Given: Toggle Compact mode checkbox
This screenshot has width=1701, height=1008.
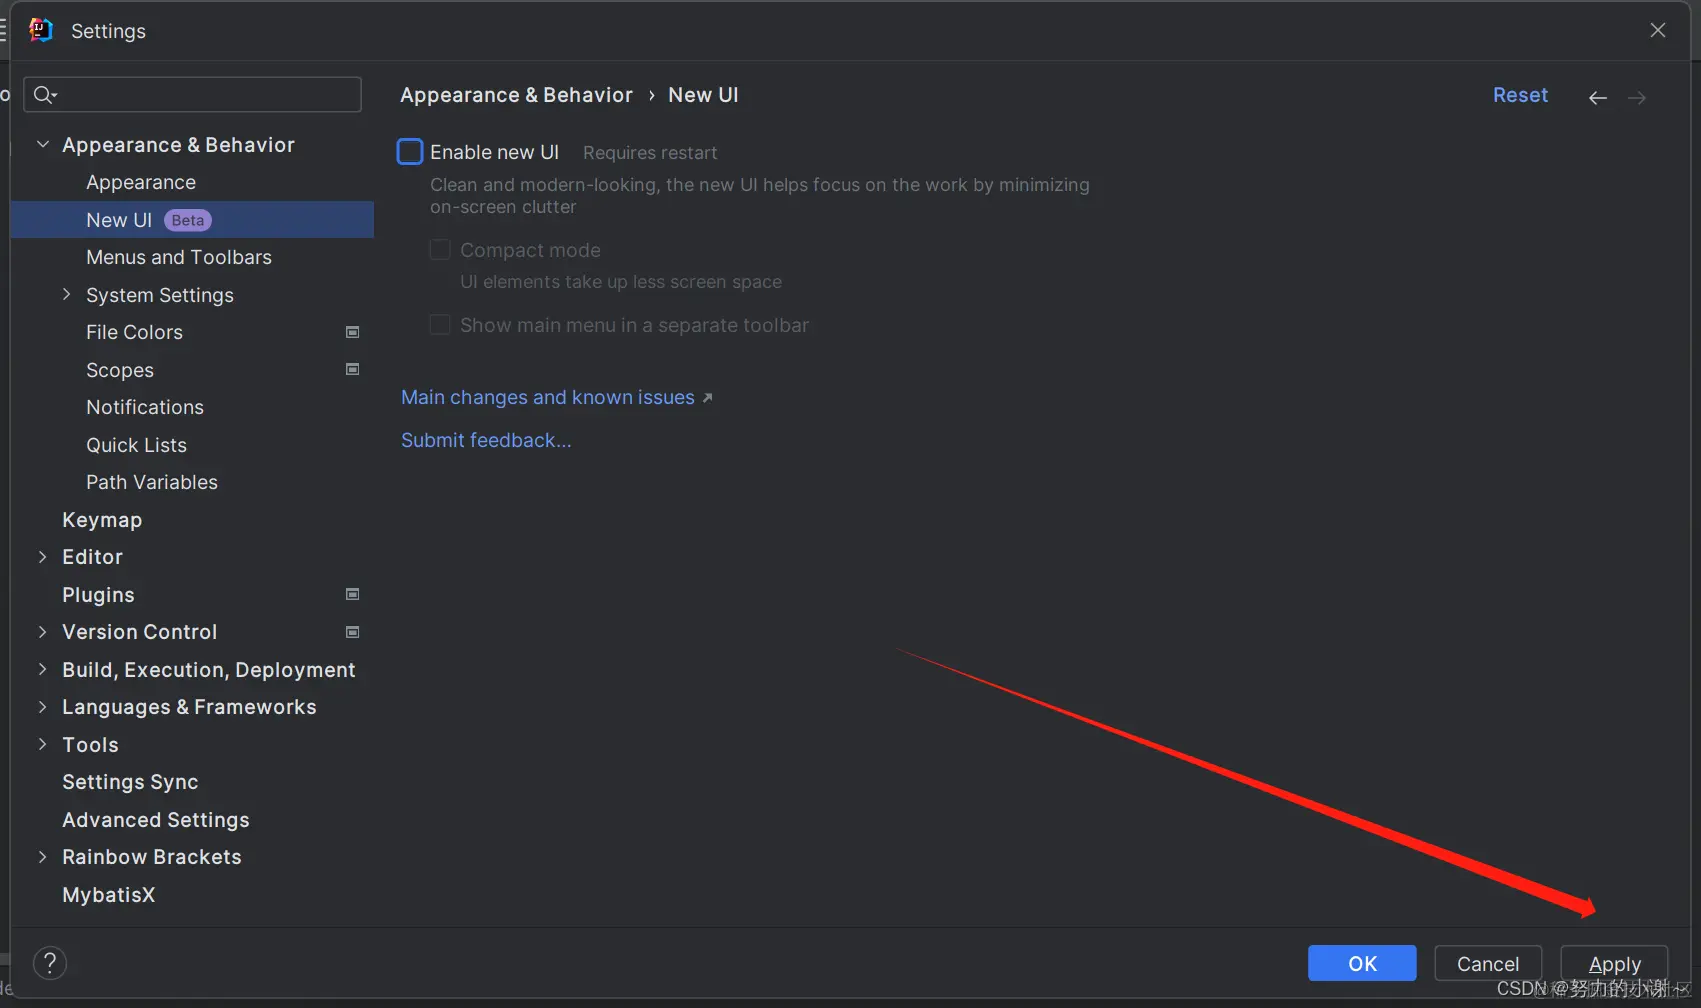Looking at the screenshot, I should point(440,250).
